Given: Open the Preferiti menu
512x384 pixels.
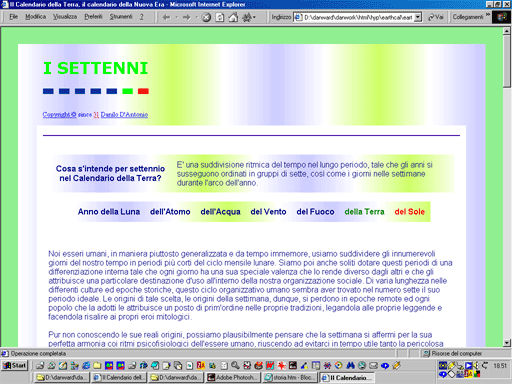Looking at the screenshot, I should 93,17.
